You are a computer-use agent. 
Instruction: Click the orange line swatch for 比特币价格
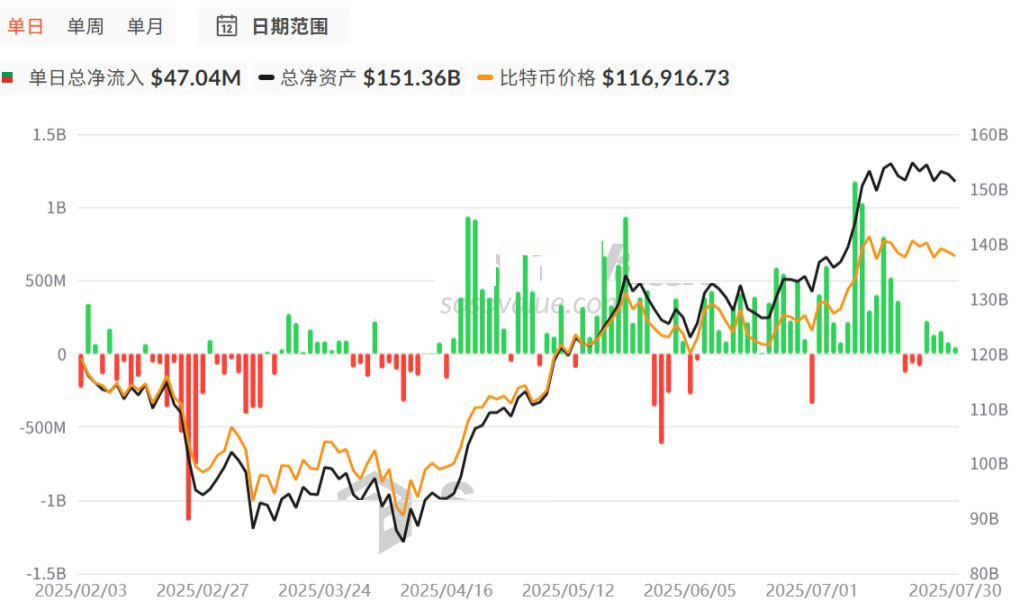(486, 78)
